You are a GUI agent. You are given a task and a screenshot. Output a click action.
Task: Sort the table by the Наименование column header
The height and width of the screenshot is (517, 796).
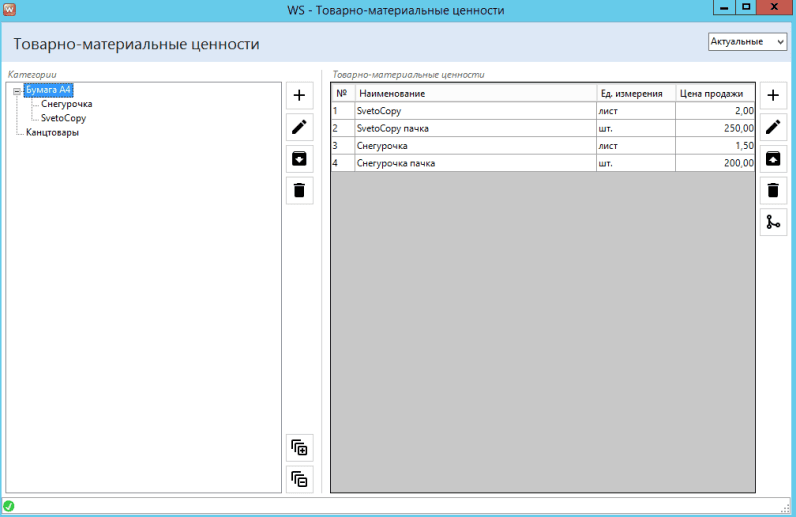(475, 93)
